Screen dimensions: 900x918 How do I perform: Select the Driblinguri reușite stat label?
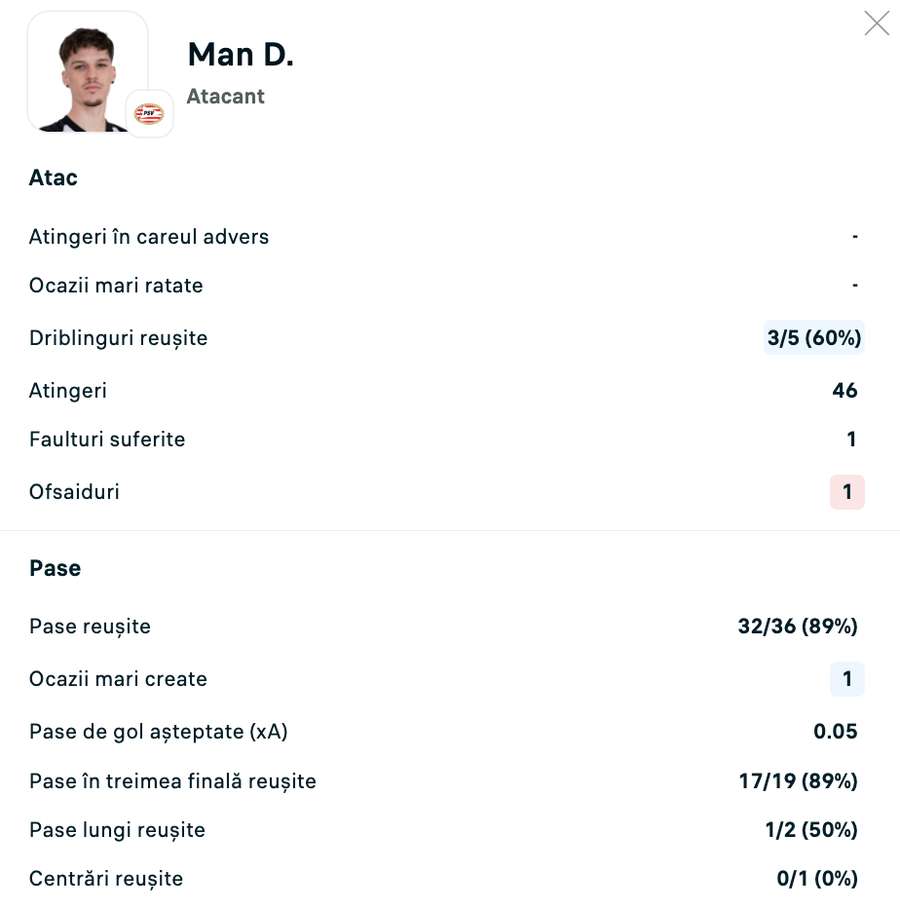[118, 338]
